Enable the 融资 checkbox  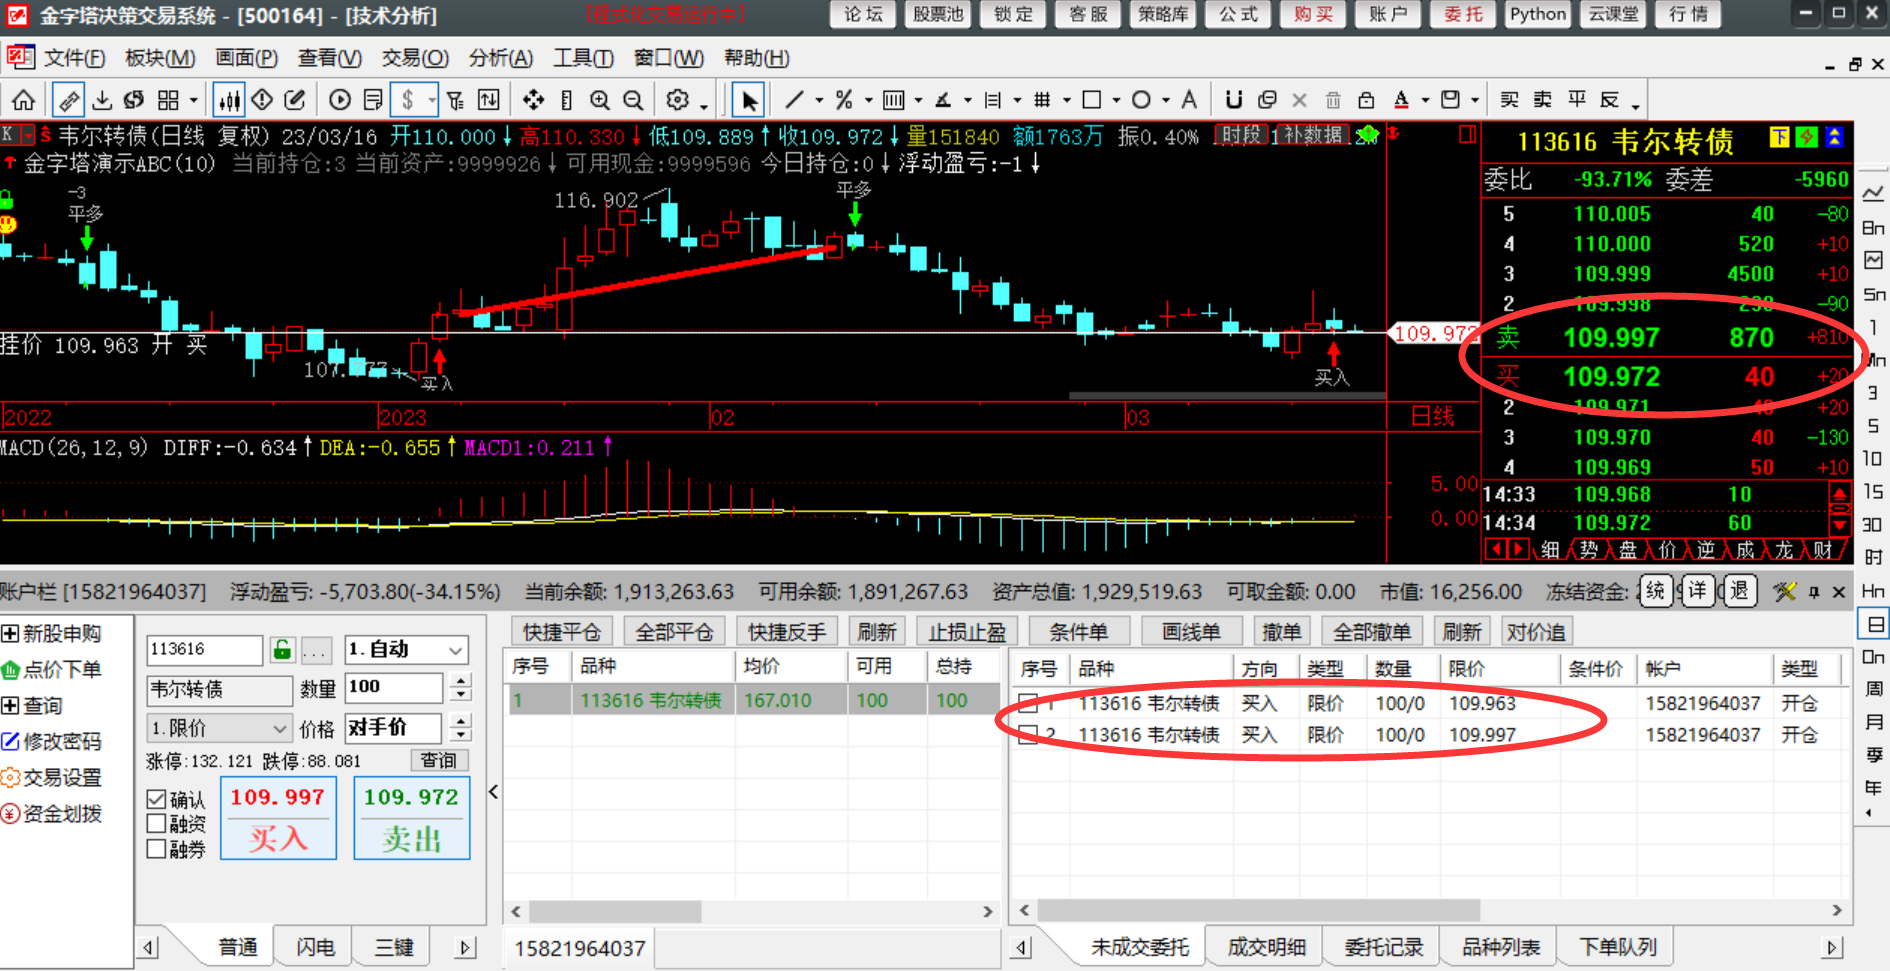click(x=156, y=824)
